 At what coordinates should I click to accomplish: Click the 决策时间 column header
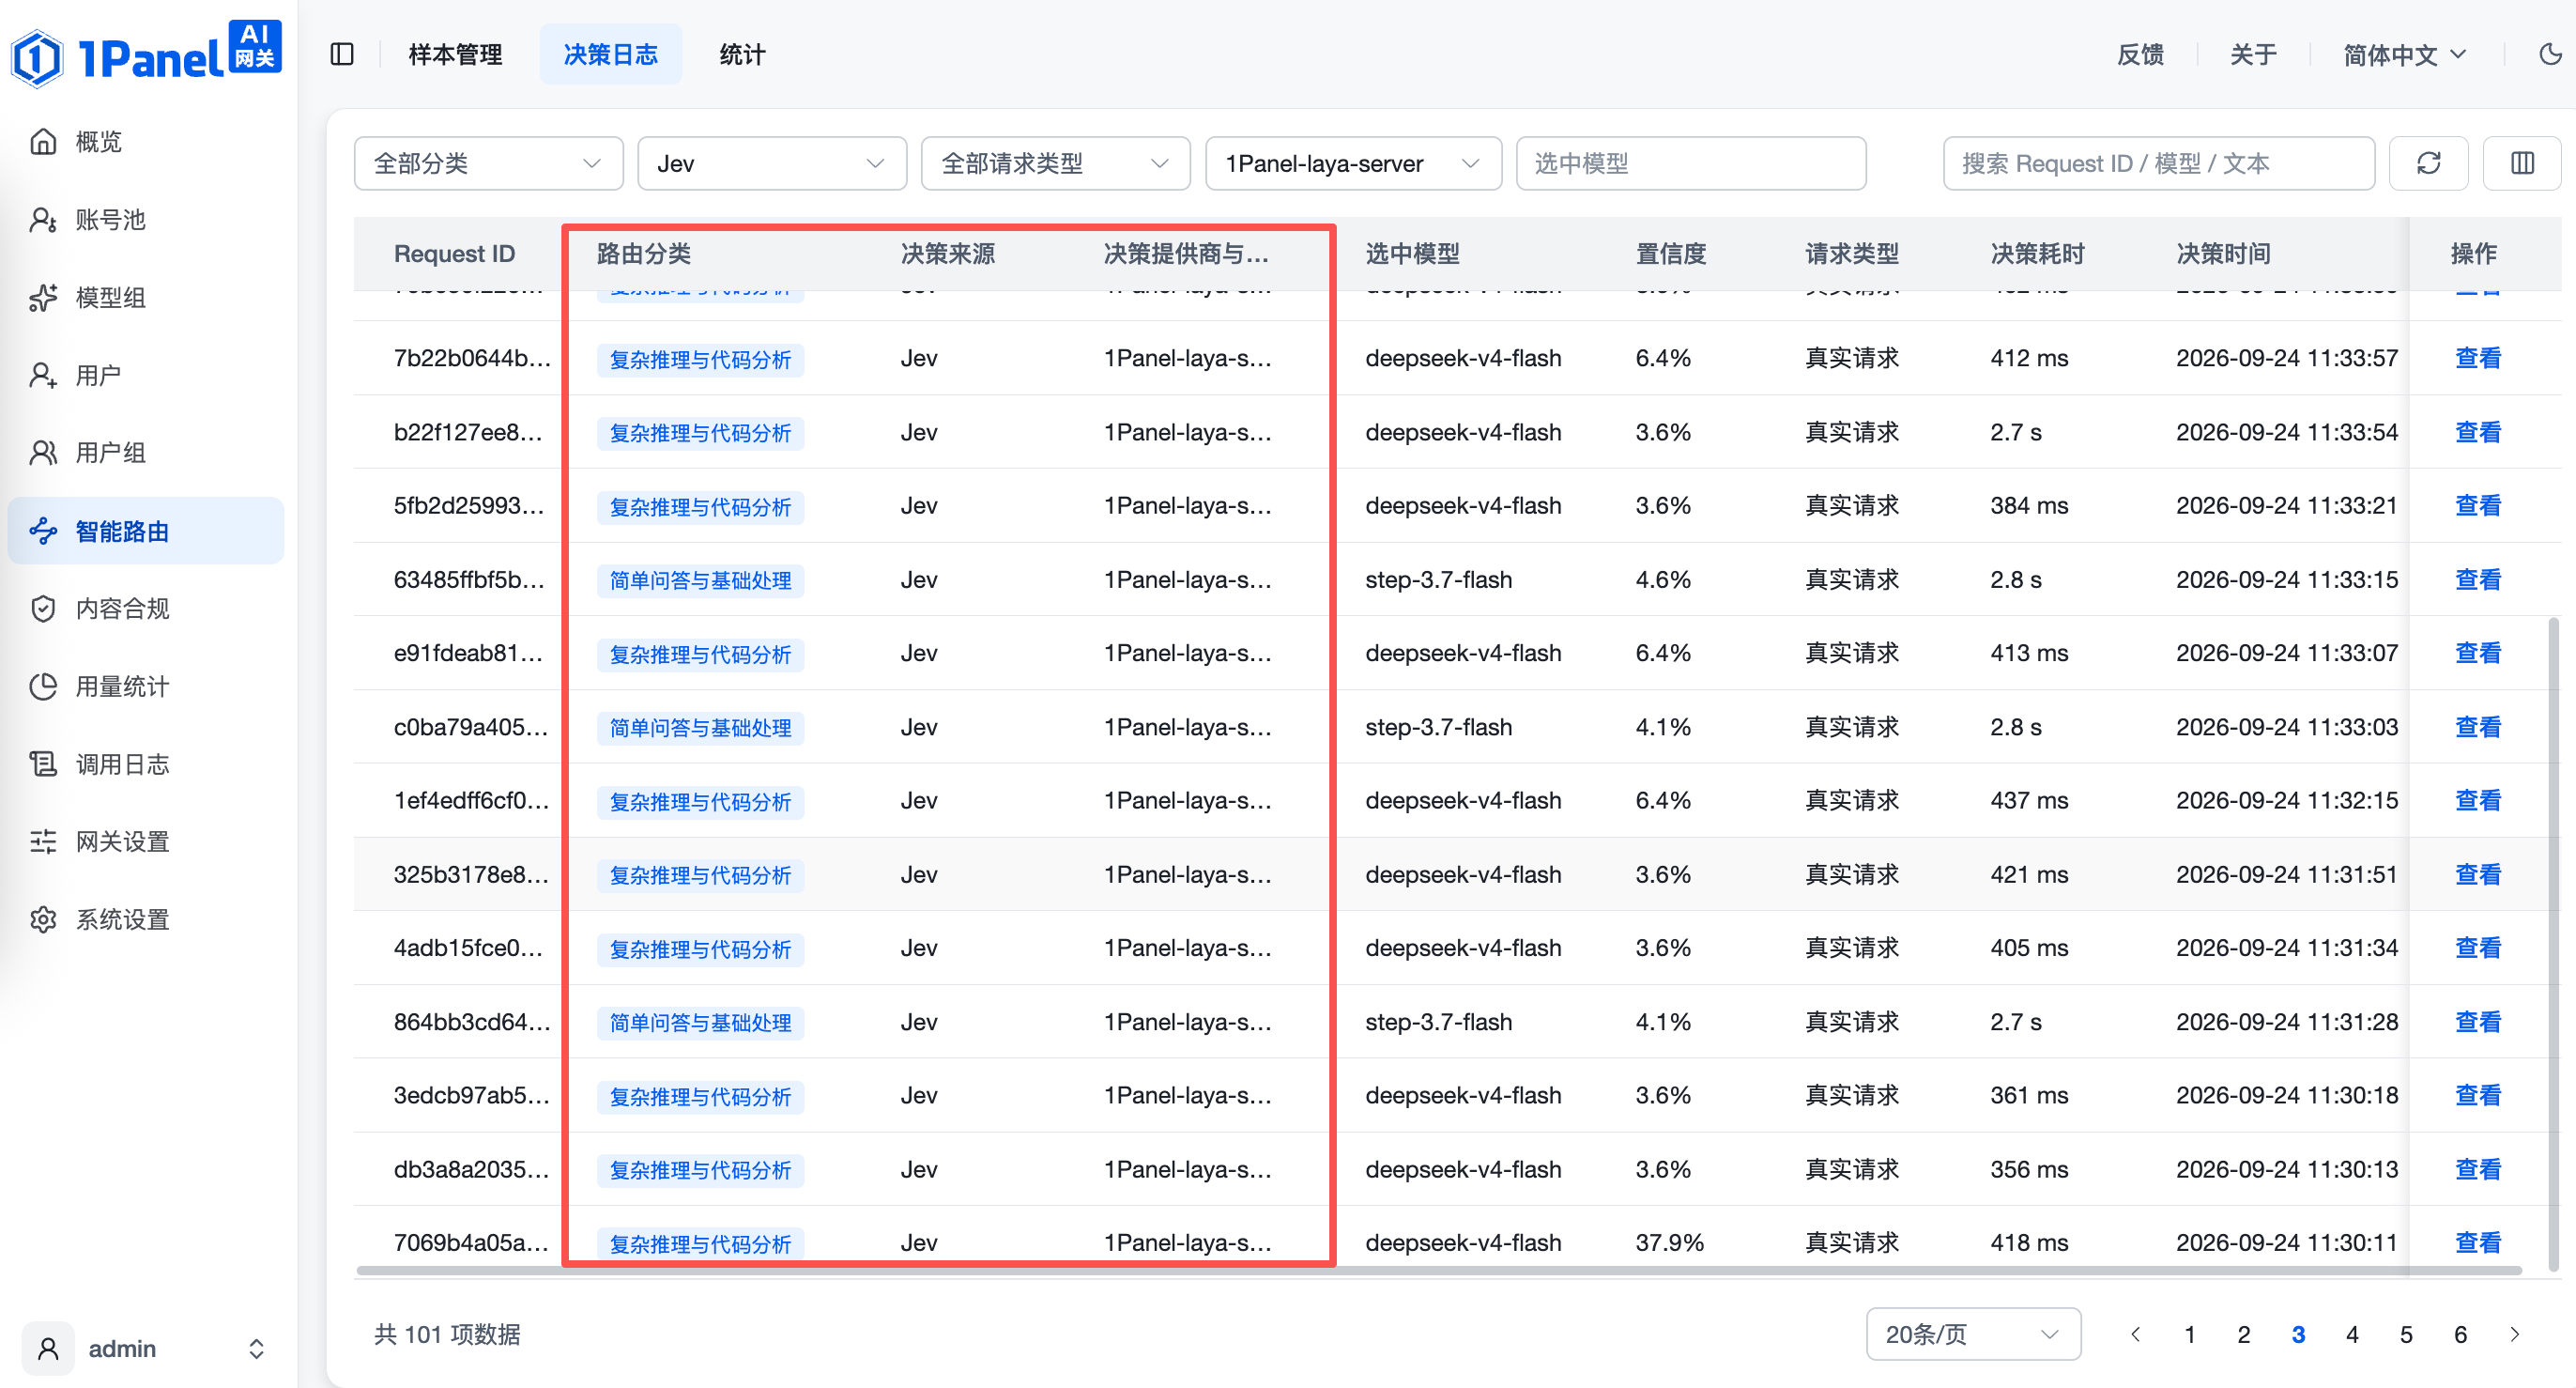point(2223,253)
